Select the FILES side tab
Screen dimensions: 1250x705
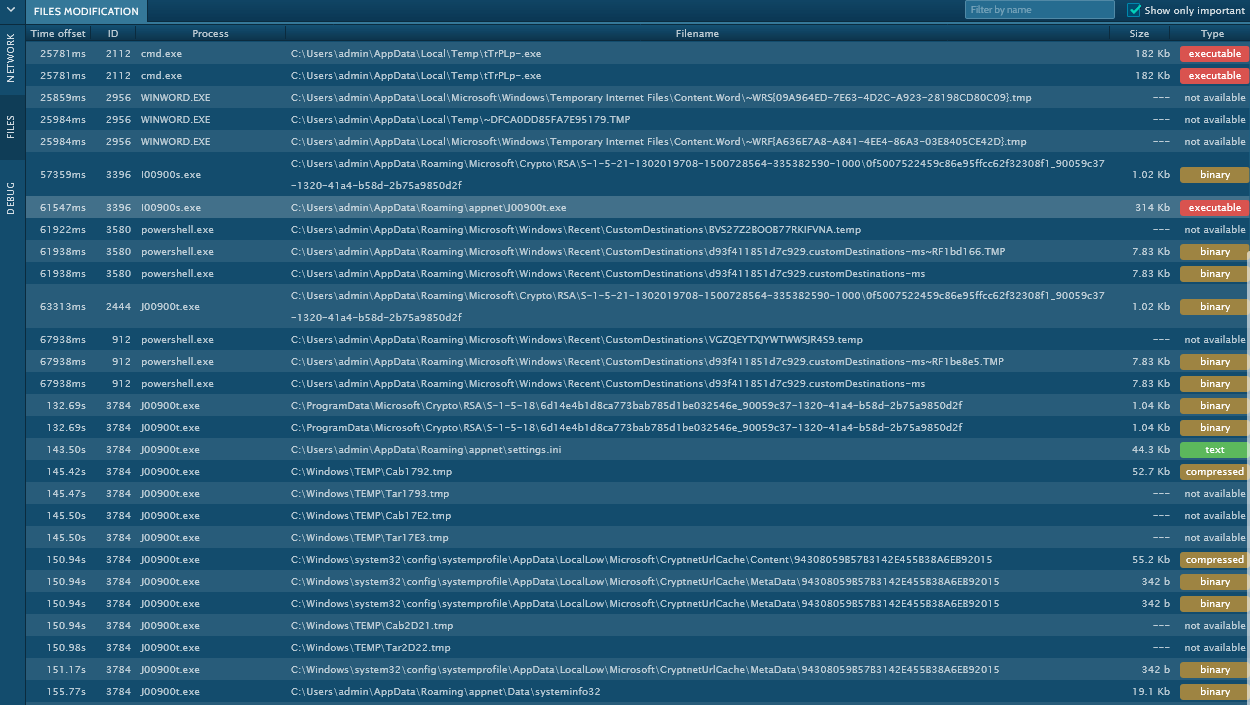click(x=11, y=125)
